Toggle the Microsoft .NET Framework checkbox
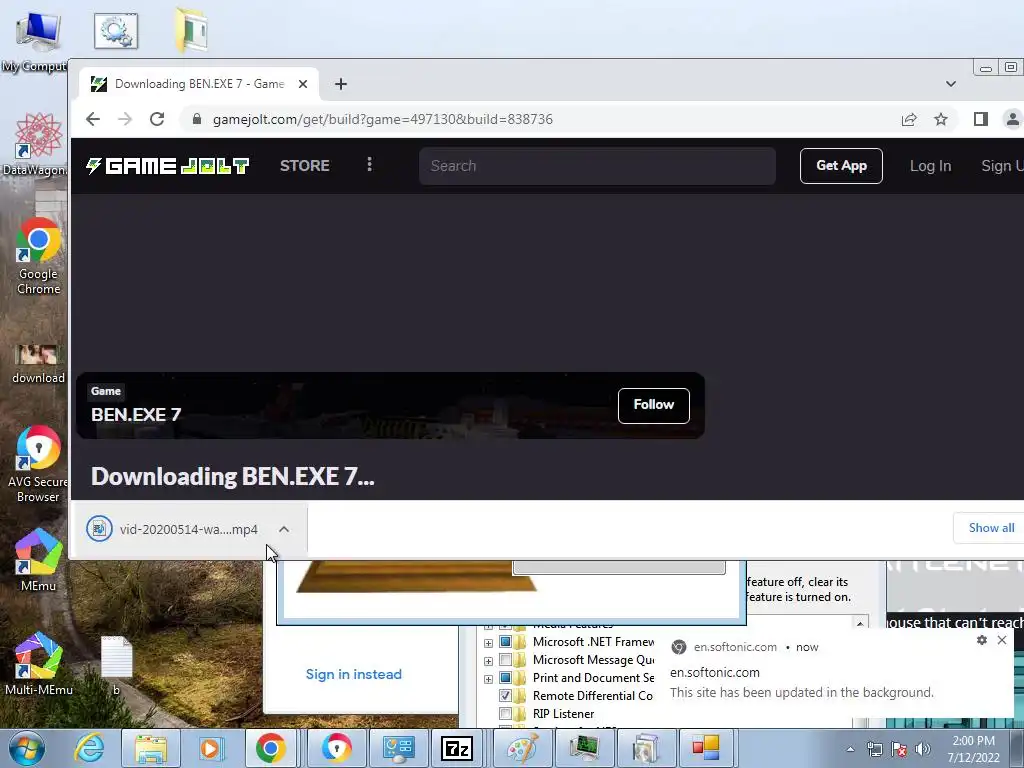The height and width of the screenshot is (768, 1024). [505, 642]
